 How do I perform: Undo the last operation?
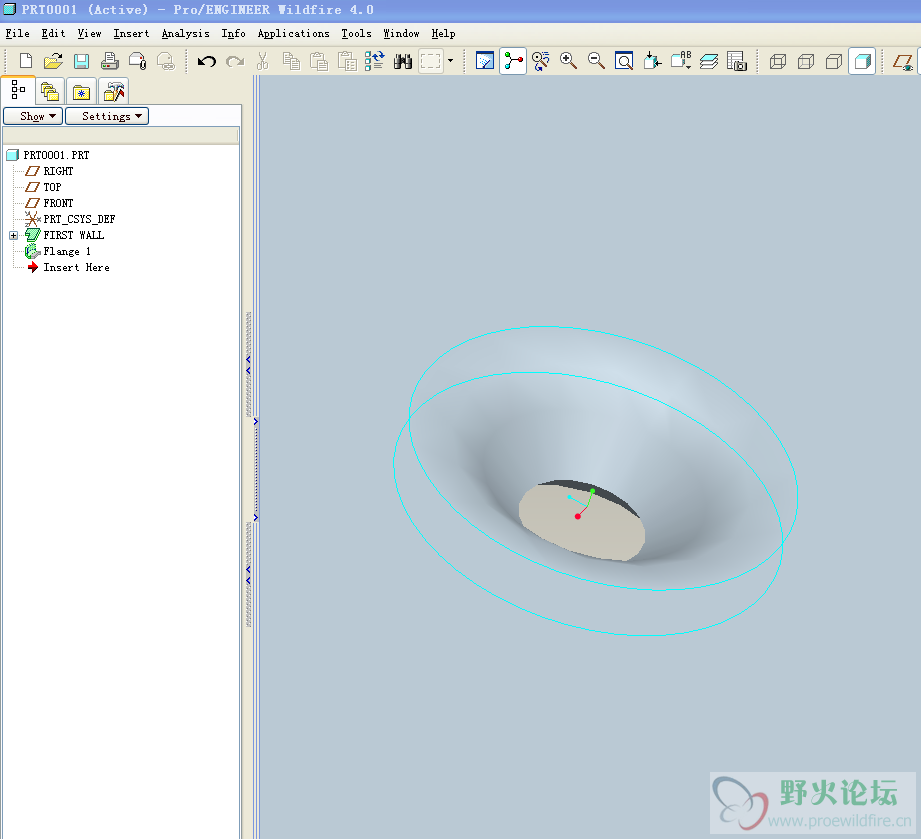point(206,61)
